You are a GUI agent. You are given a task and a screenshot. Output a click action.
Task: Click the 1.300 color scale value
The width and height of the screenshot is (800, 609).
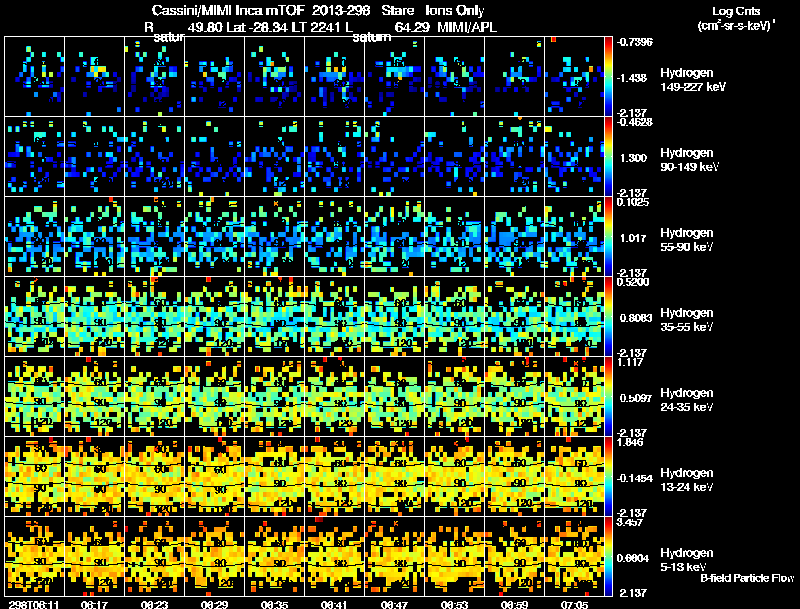(633, 158)
